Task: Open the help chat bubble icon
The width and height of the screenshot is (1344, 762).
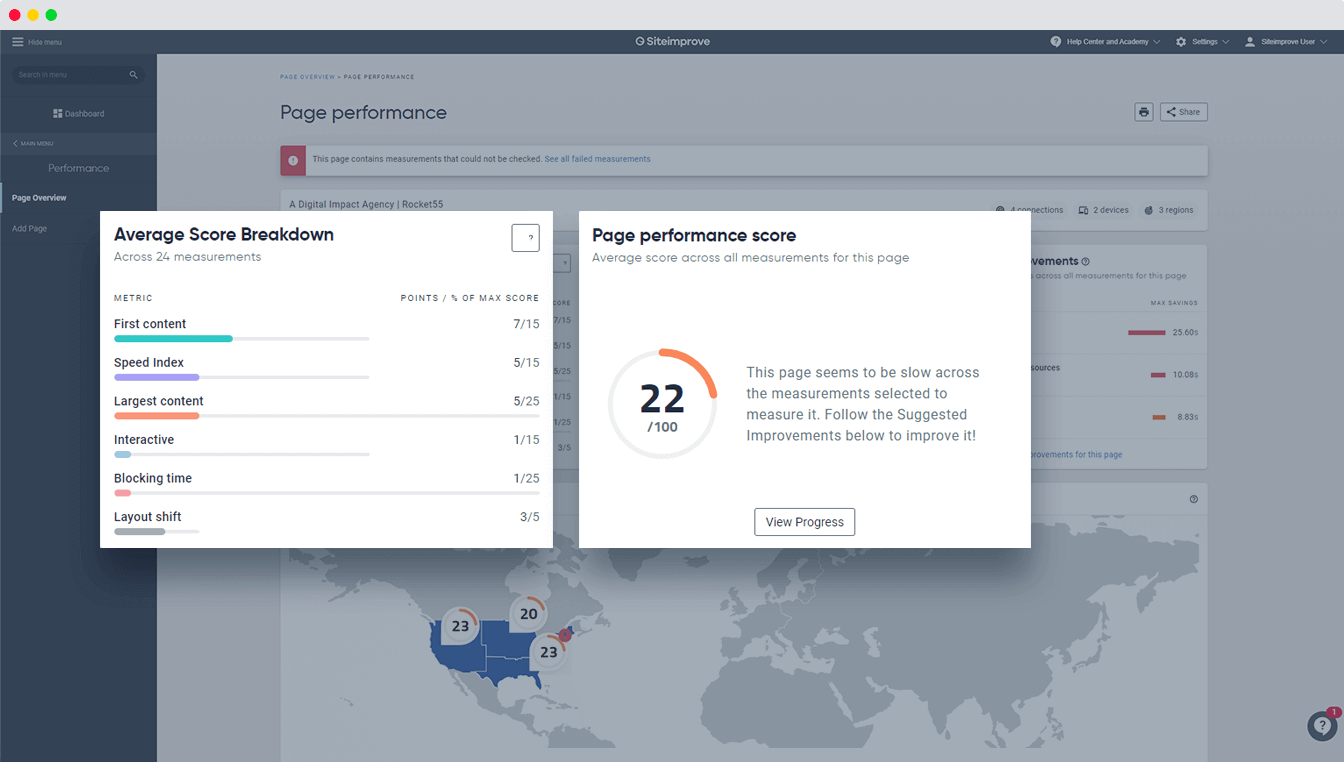Action: coord(1322,726)
